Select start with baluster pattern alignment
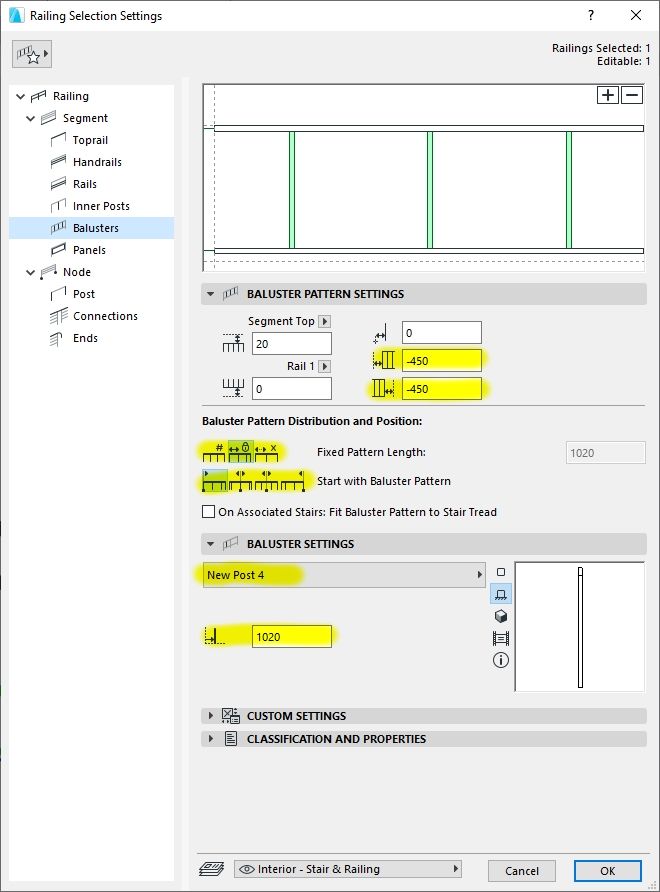 [214, 481]
